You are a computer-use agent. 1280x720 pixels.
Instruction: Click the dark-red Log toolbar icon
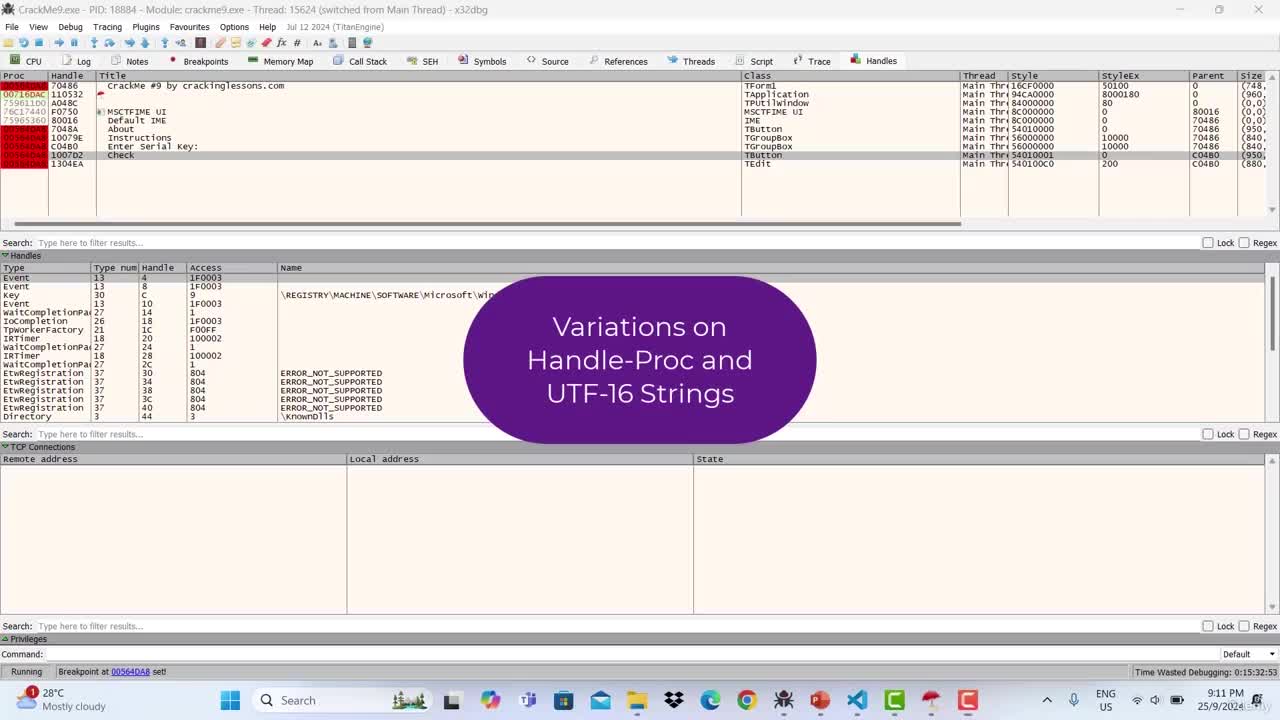(x=200, y=43)
